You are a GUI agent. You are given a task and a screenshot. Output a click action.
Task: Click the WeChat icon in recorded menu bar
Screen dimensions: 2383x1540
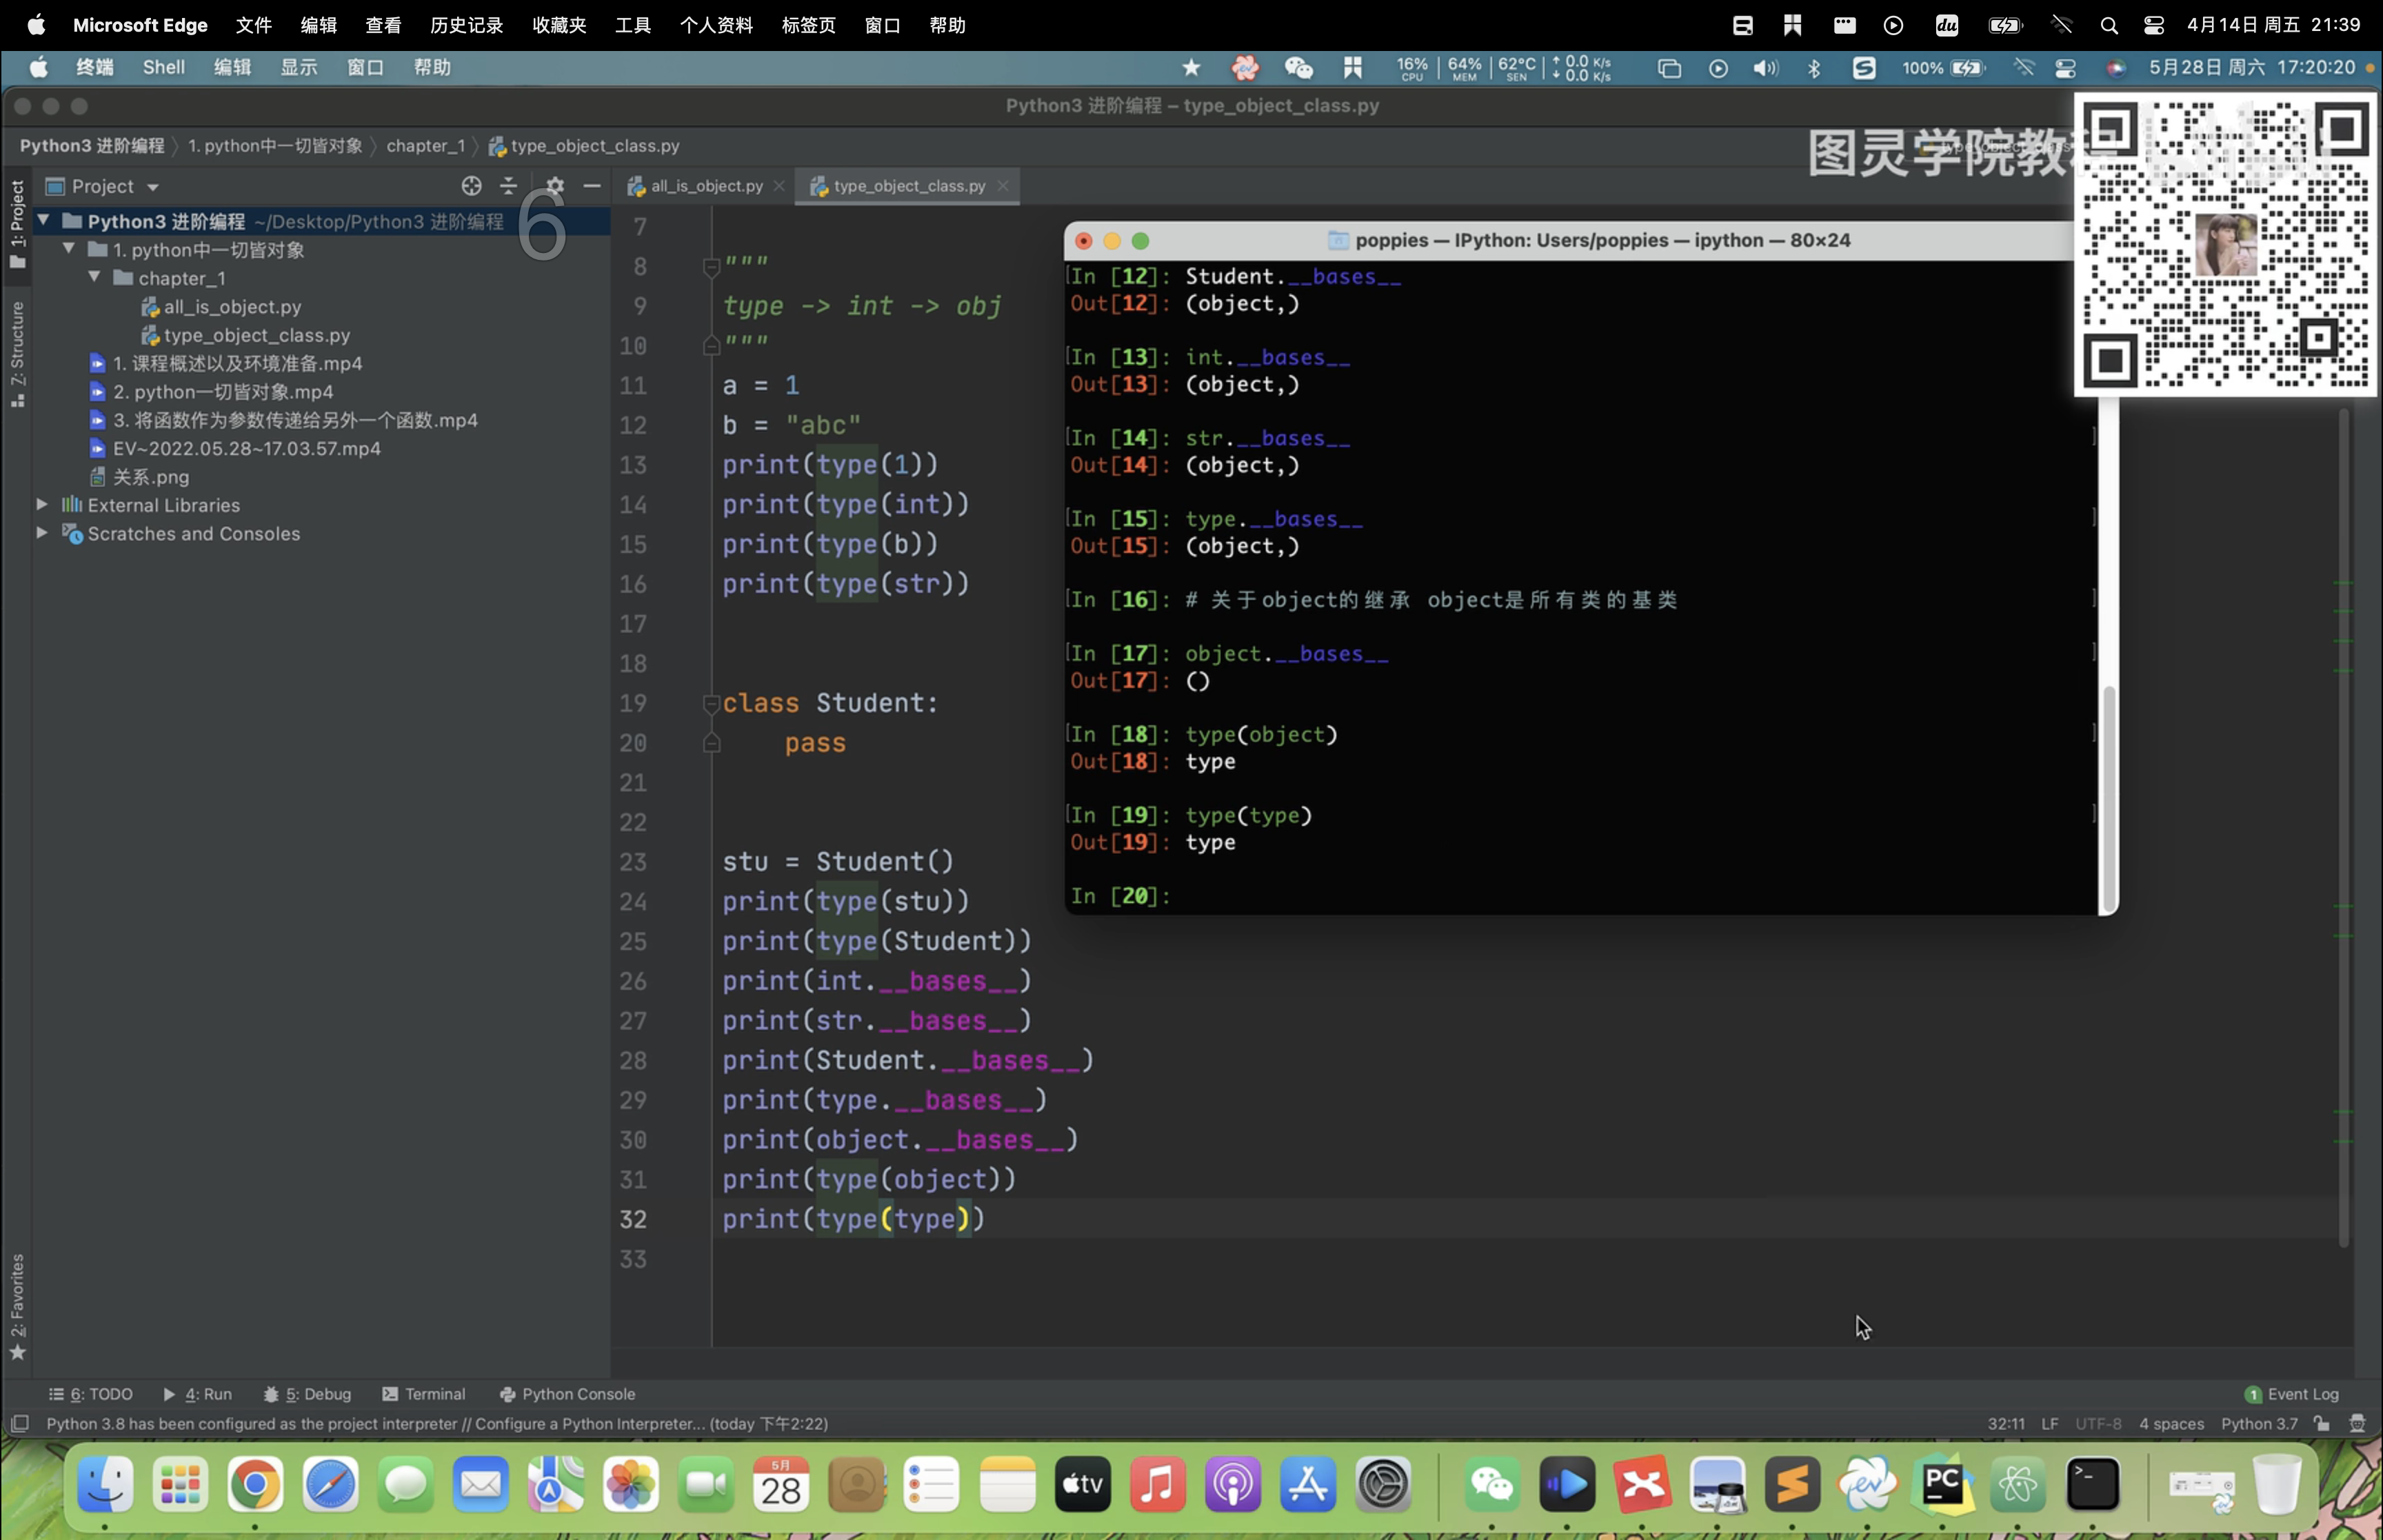click(x=1299, y=68)
